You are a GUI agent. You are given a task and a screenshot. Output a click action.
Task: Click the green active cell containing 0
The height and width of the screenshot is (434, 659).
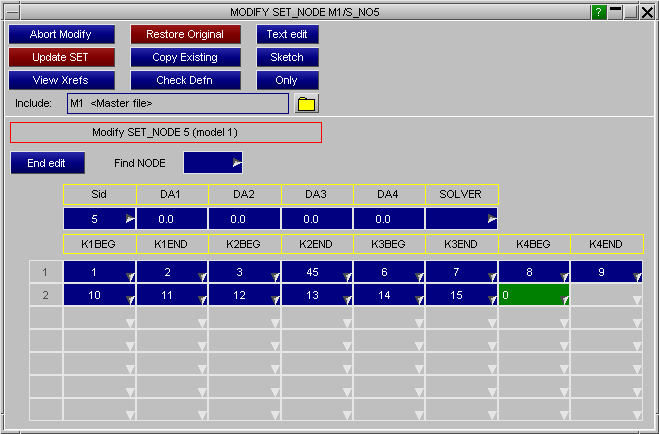tap(534, 295)
